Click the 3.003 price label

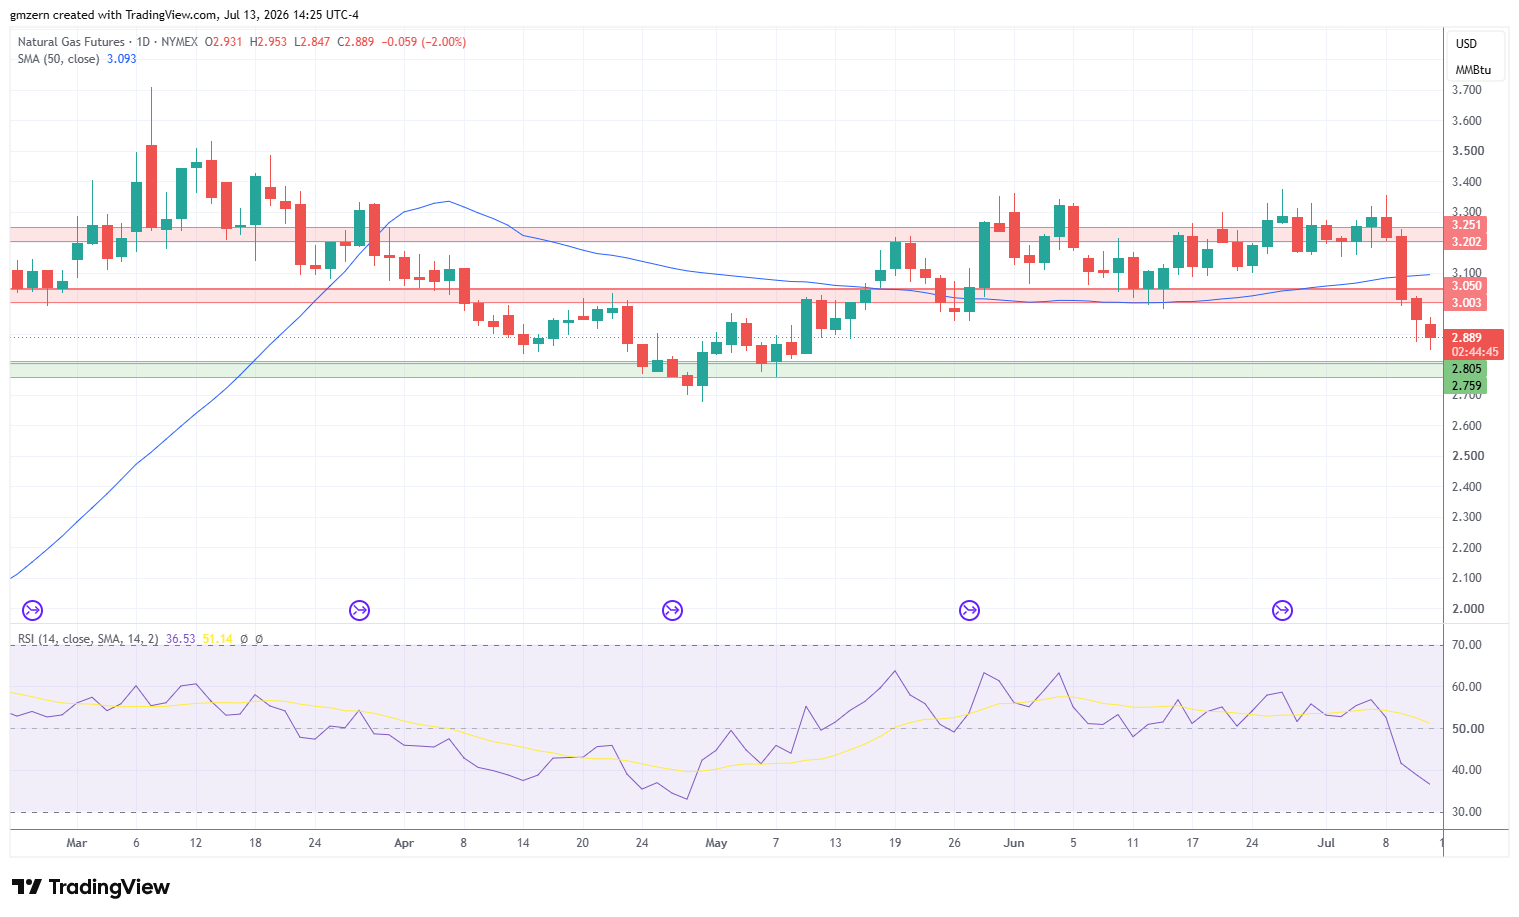(x=1466, y=303)
